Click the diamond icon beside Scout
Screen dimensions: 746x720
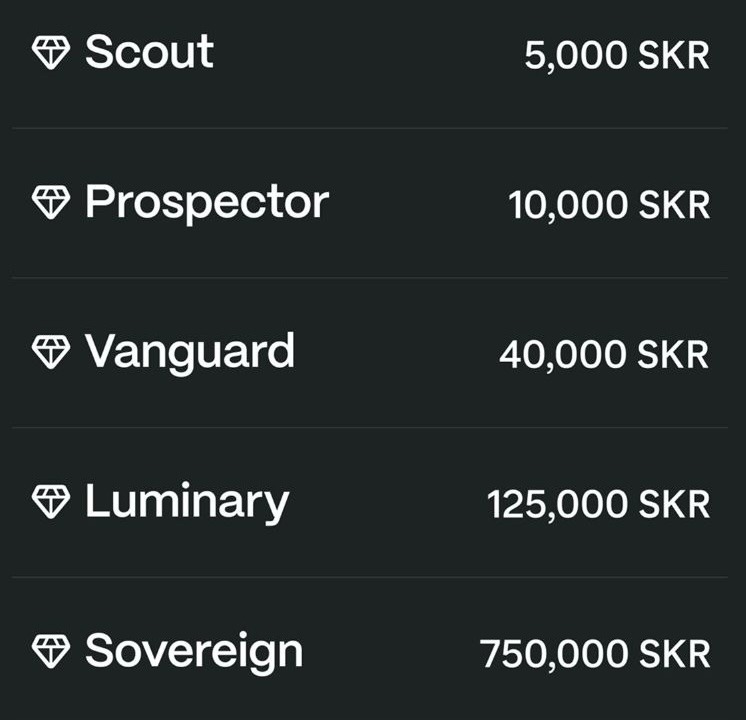[x=51, y=53]
